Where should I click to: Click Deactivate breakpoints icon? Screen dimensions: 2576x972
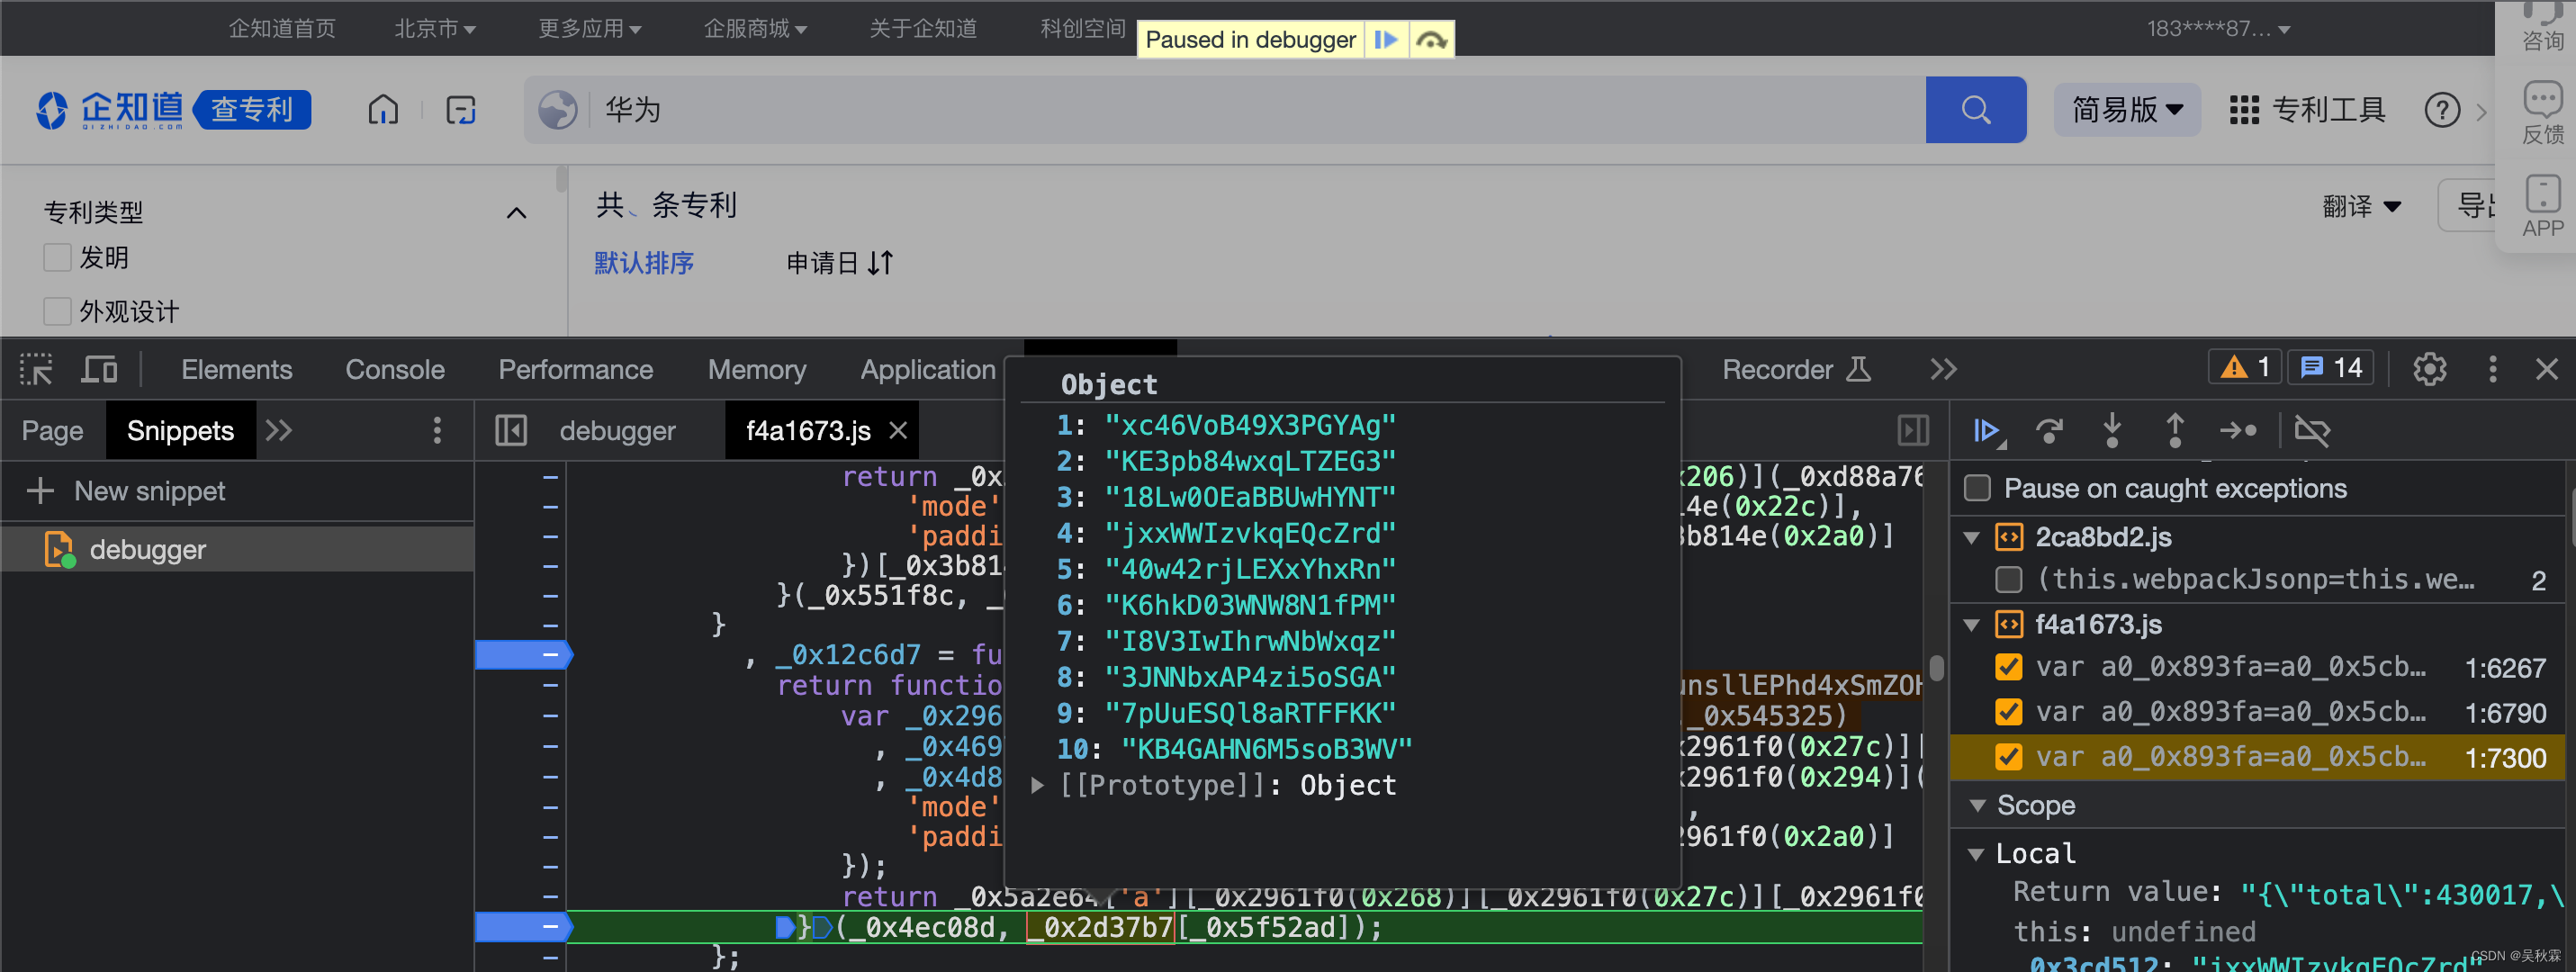(2312, 431)
